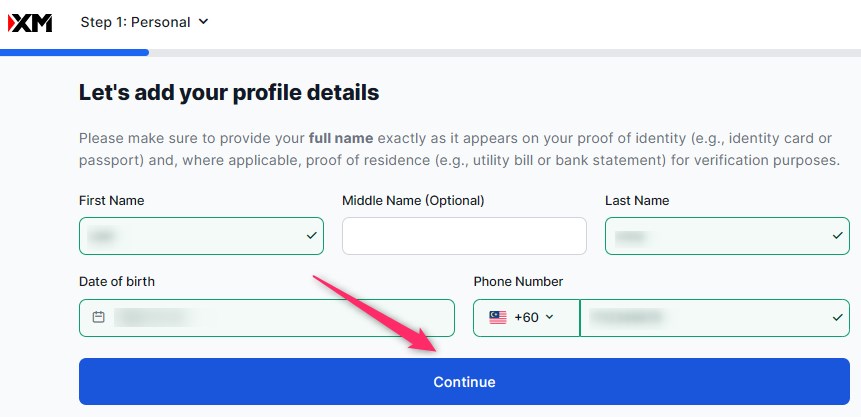The image size is (861, 417).
Task: Click the XM logo
Action: [30, 22]
